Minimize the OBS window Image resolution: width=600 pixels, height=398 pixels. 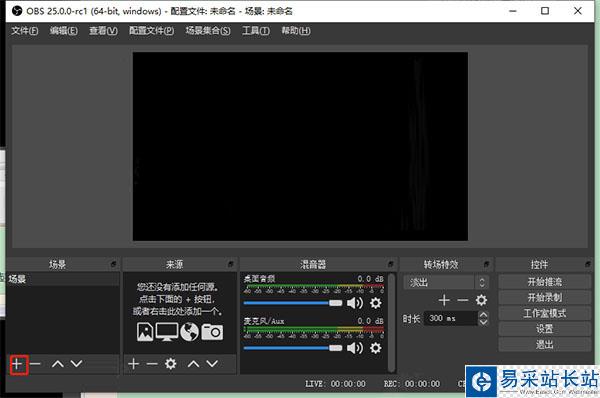point(513,11)
